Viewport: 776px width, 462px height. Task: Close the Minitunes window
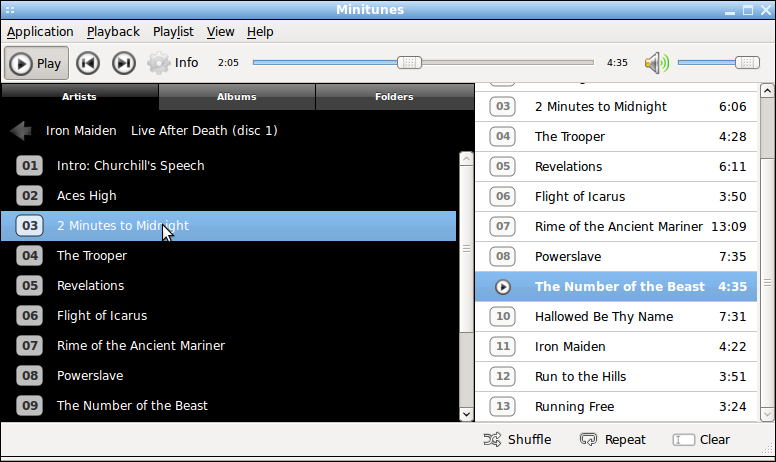pos(766,10)
